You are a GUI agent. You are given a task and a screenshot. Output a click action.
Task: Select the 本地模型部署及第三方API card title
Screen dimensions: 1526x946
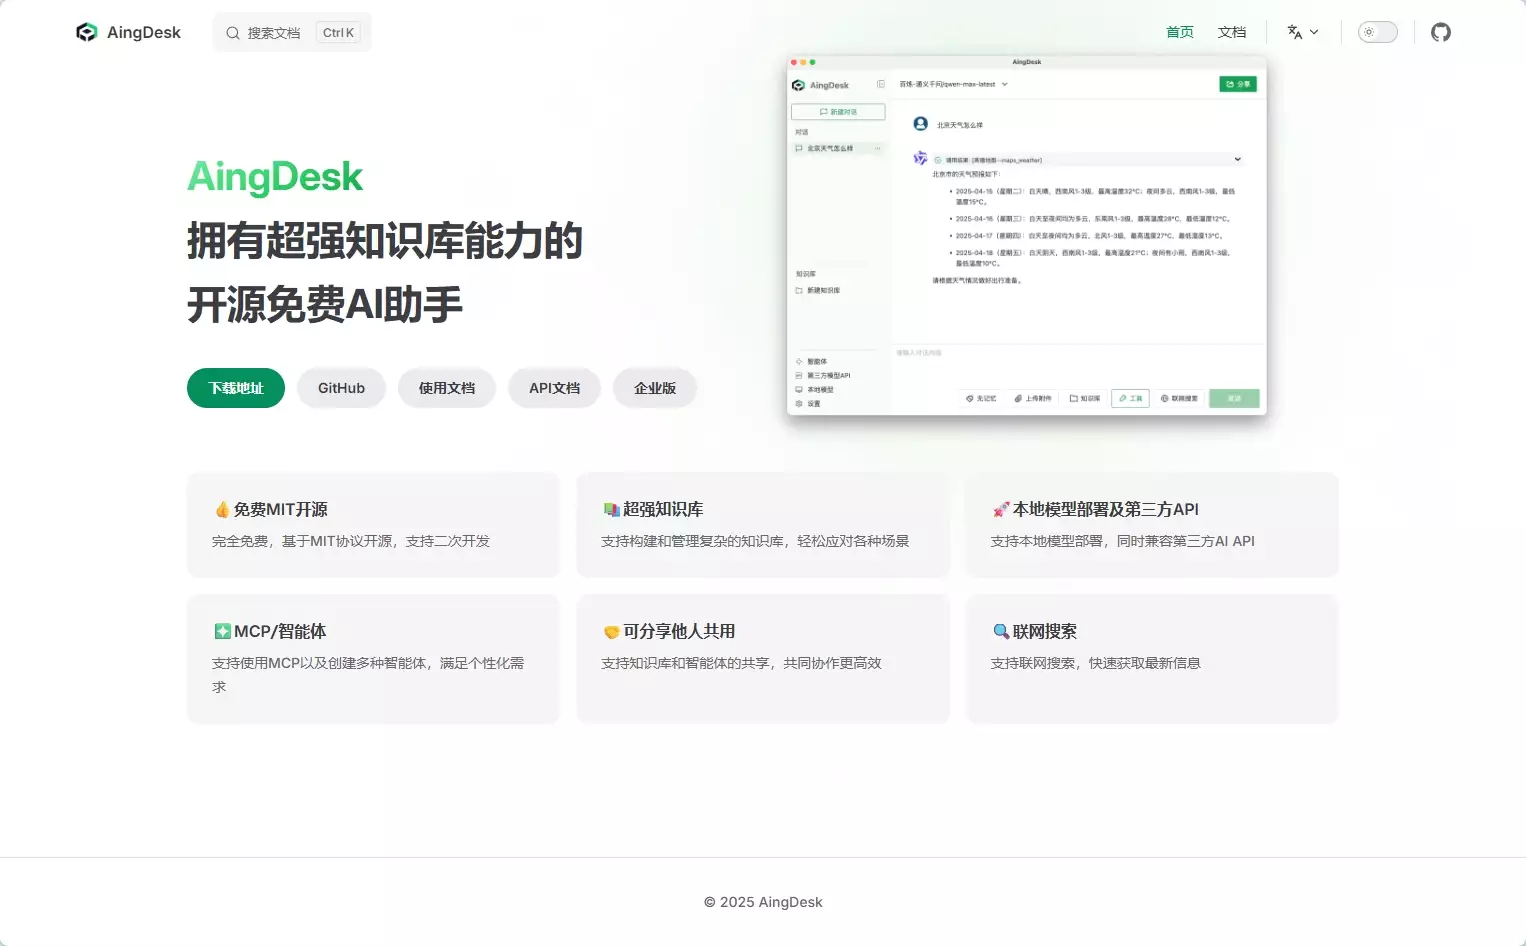point(1106,510)
